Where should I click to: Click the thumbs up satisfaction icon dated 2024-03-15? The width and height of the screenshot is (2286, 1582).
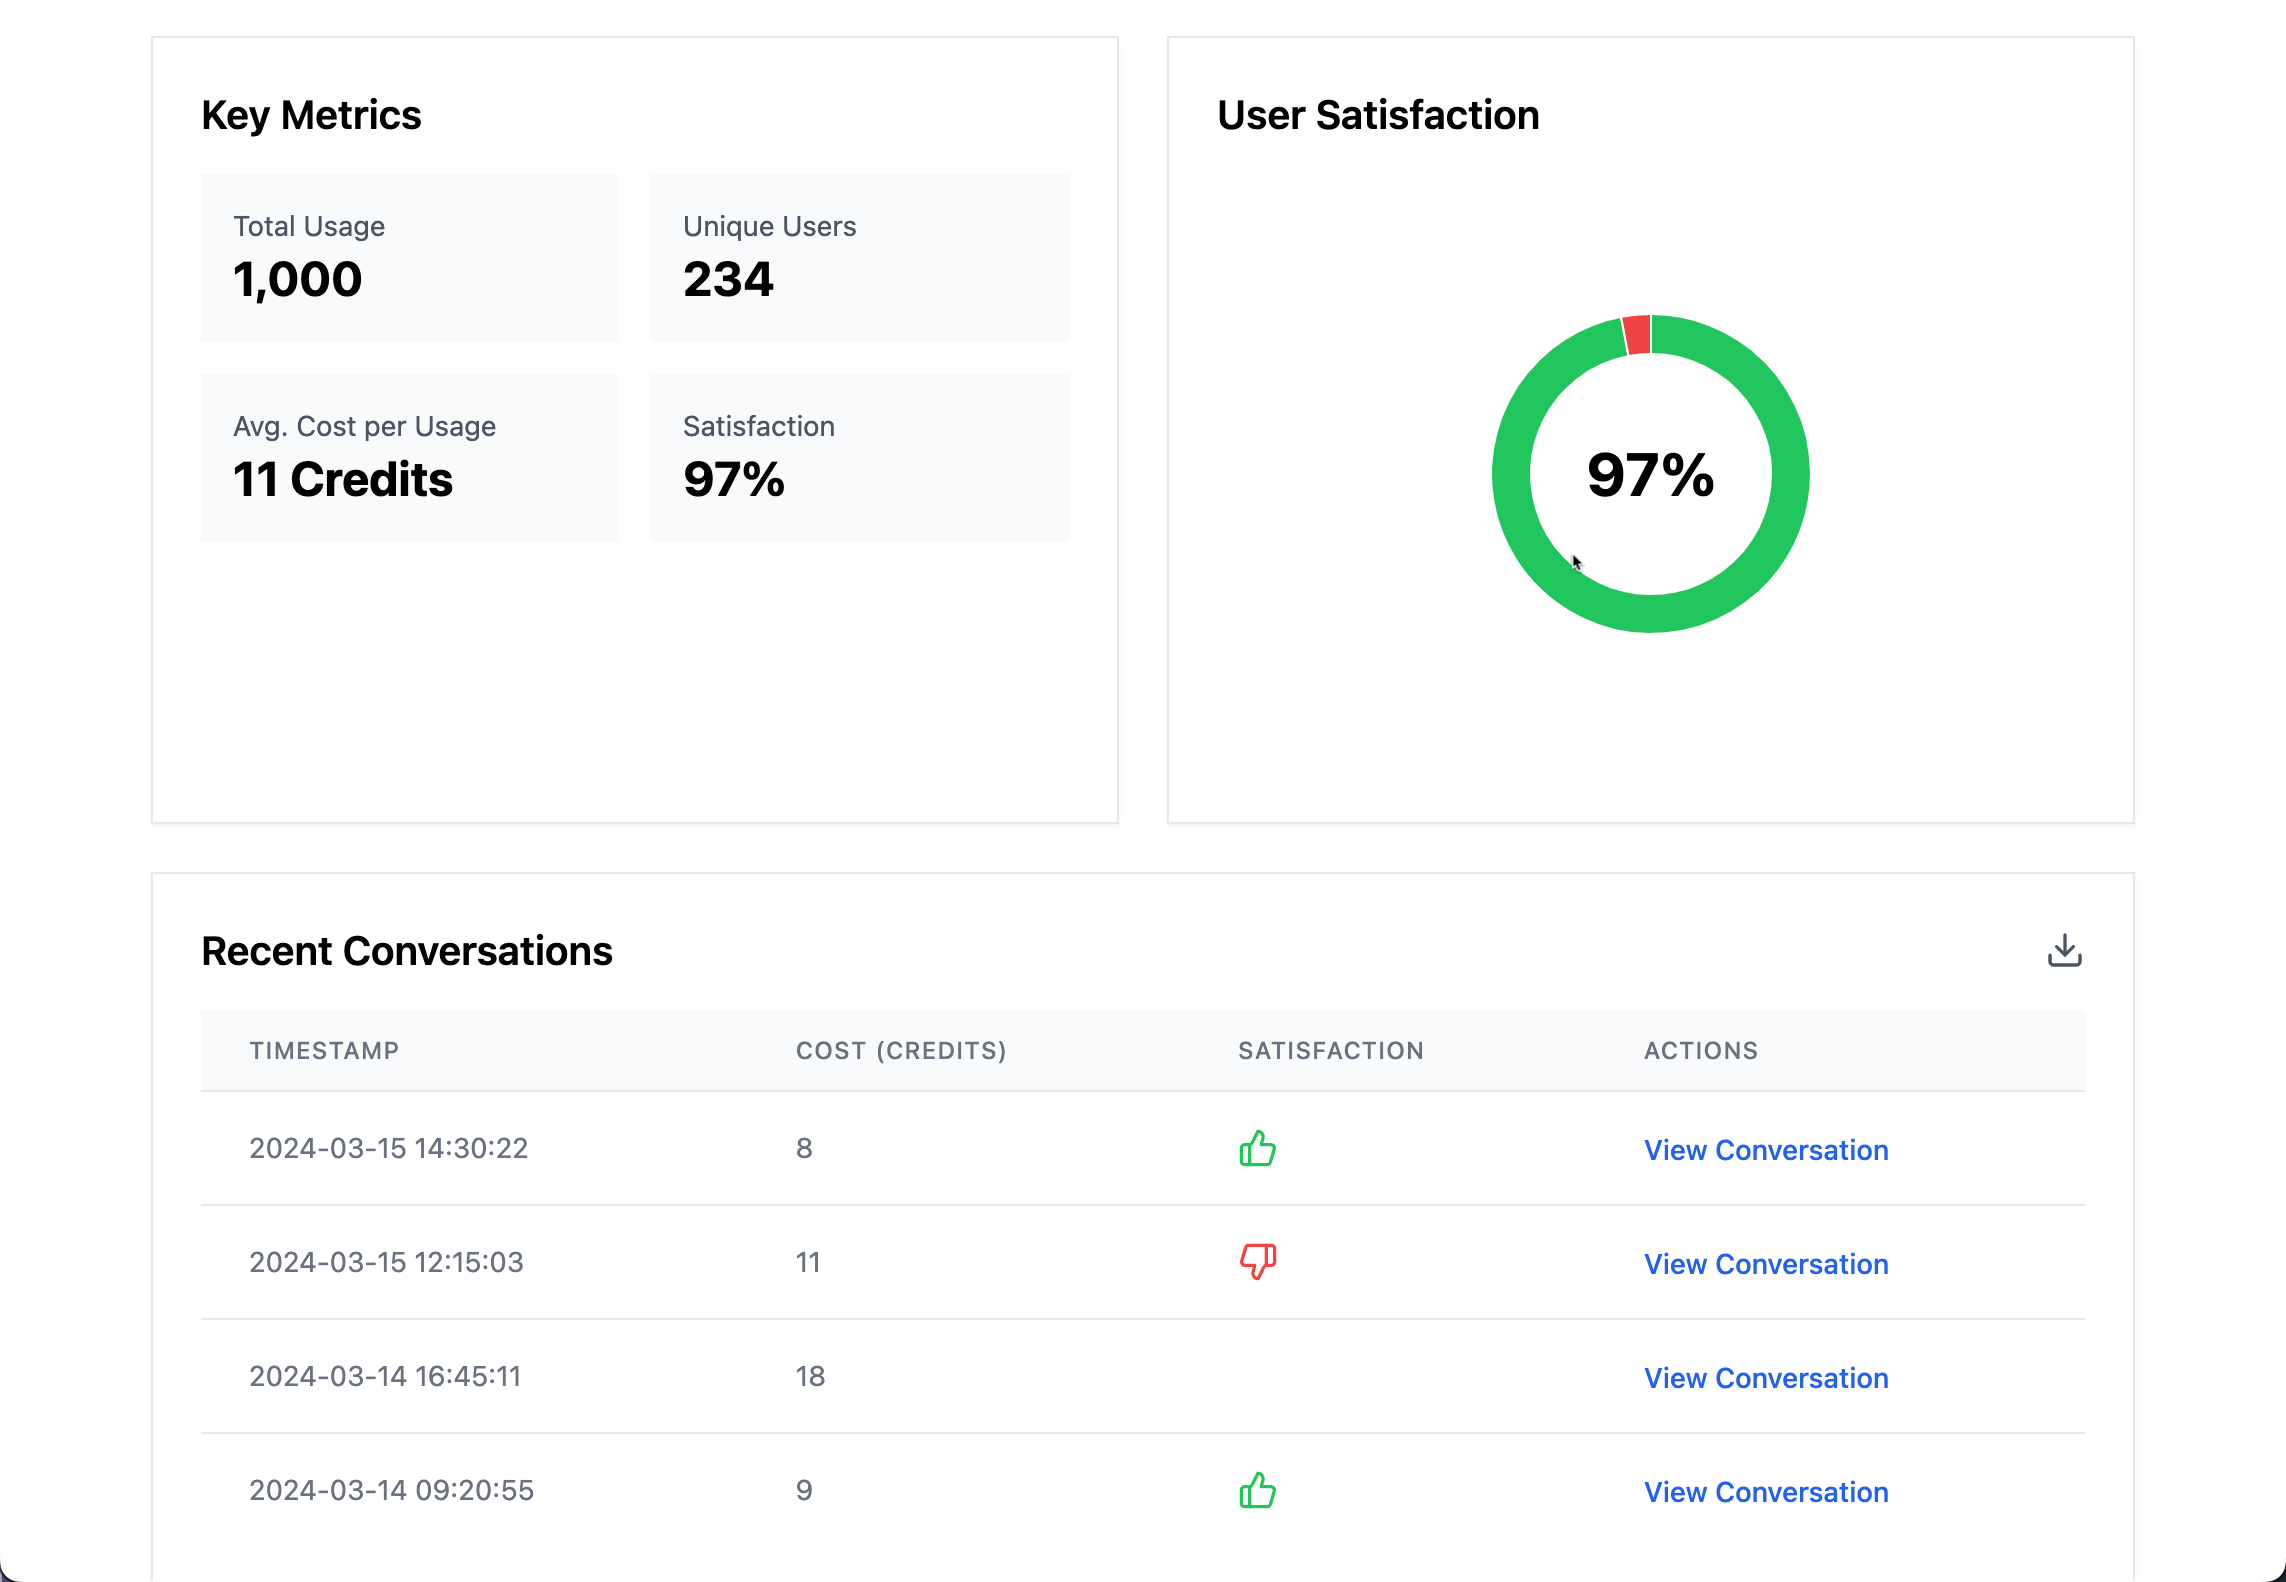(x=1257, y=1149)
